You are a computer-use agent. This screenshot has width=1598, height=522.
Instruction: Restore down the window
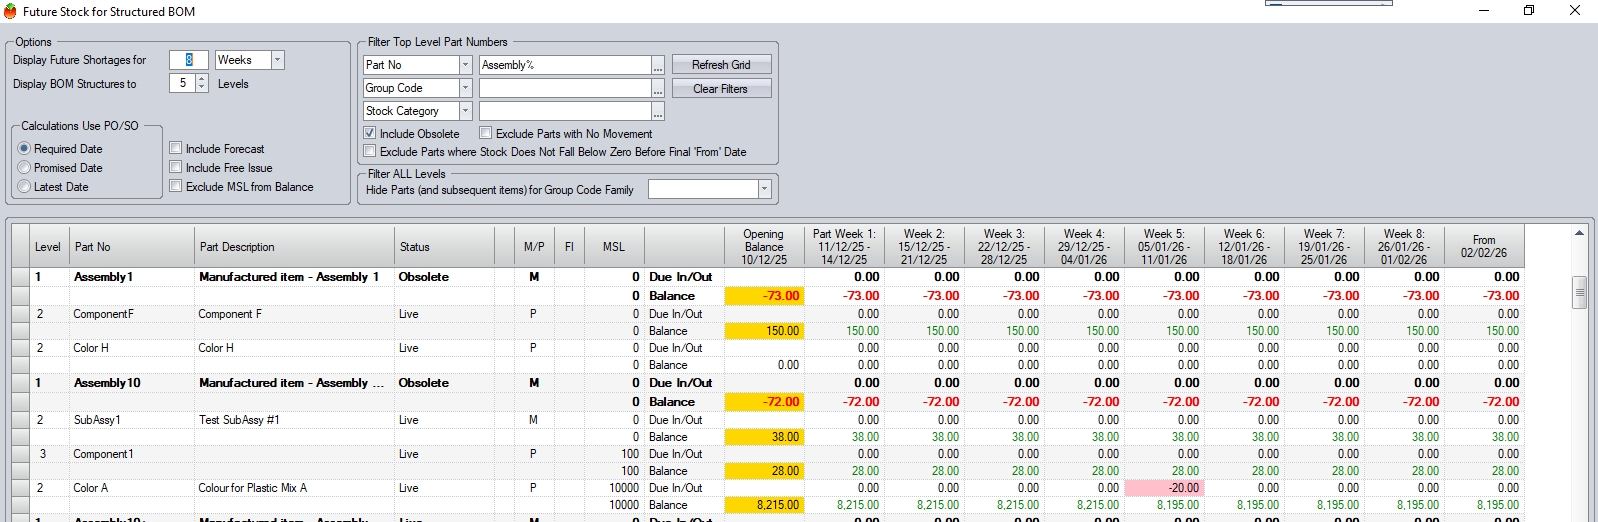(x=1528, y=11)
